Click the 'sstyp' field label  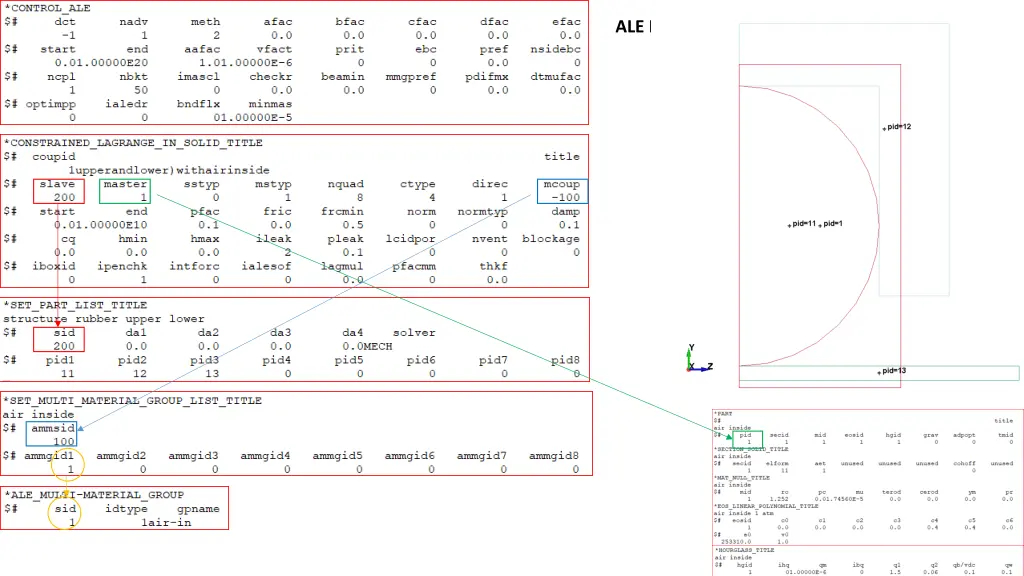click(201, 184)
